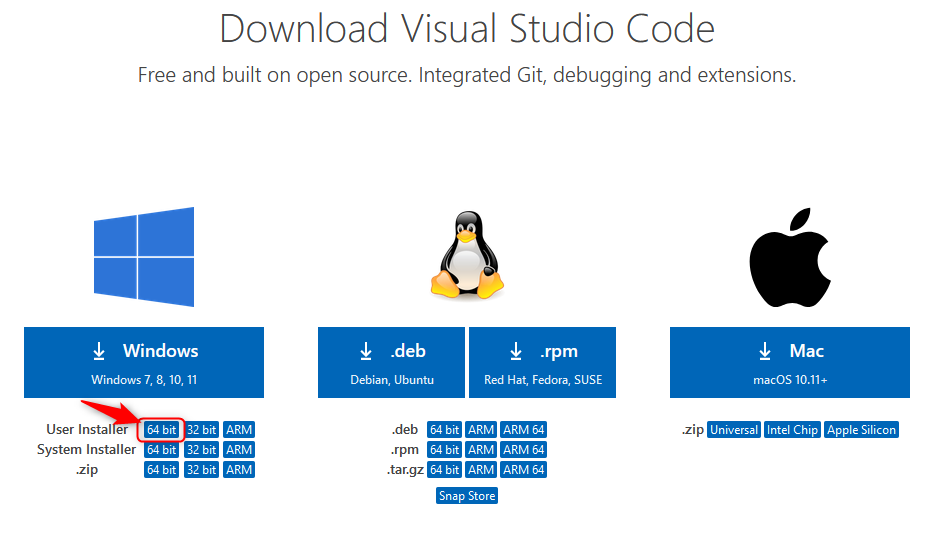
Task: Download Linux .rpm ARM
Action: pos(481,449)
